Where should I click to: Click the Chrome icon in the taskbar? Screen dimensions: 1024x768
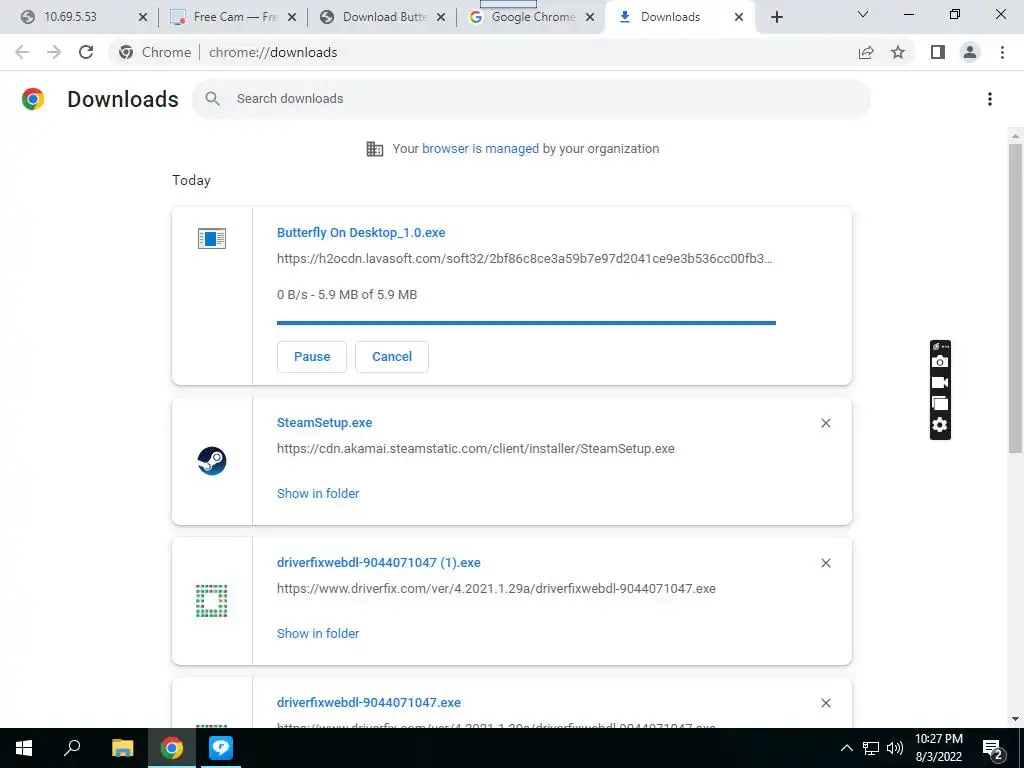[172, 748]
